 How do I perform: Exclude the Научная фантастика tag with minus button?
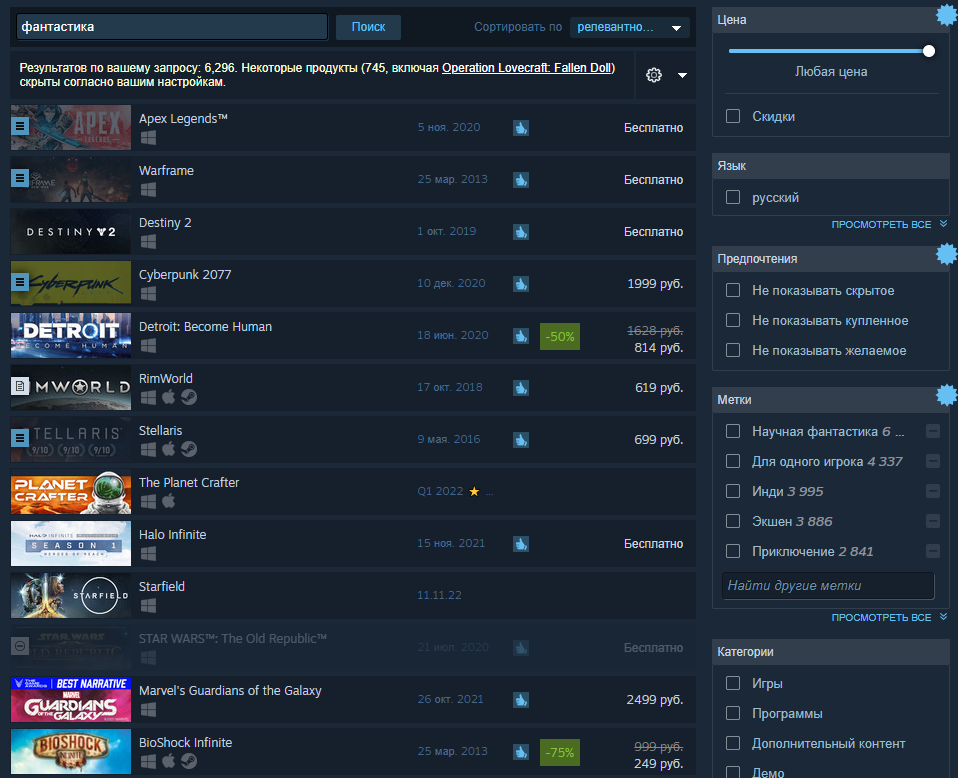point(933,431)
